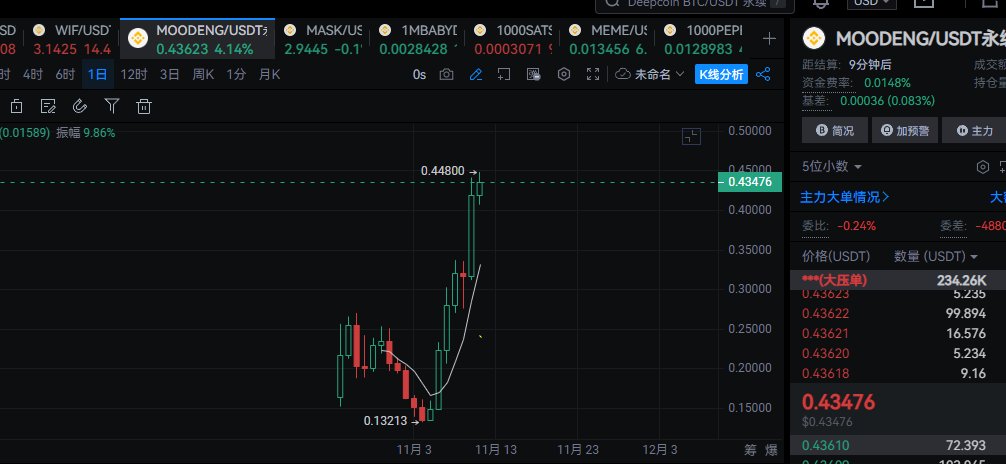Screen dimensions: 1006x464
Task: Open the 未命名 cloud layout dropdown
Action: [649, 74]
